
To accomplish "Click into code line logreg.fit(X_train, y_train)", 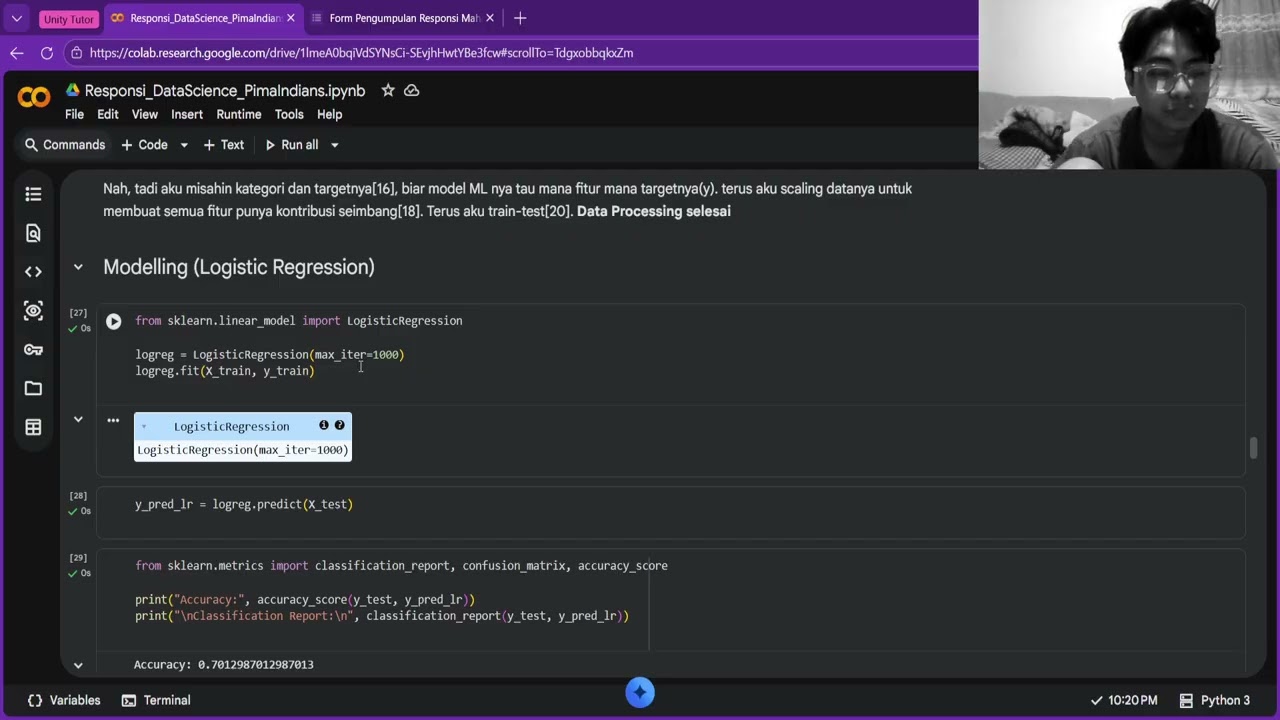I will coord(225,371).
